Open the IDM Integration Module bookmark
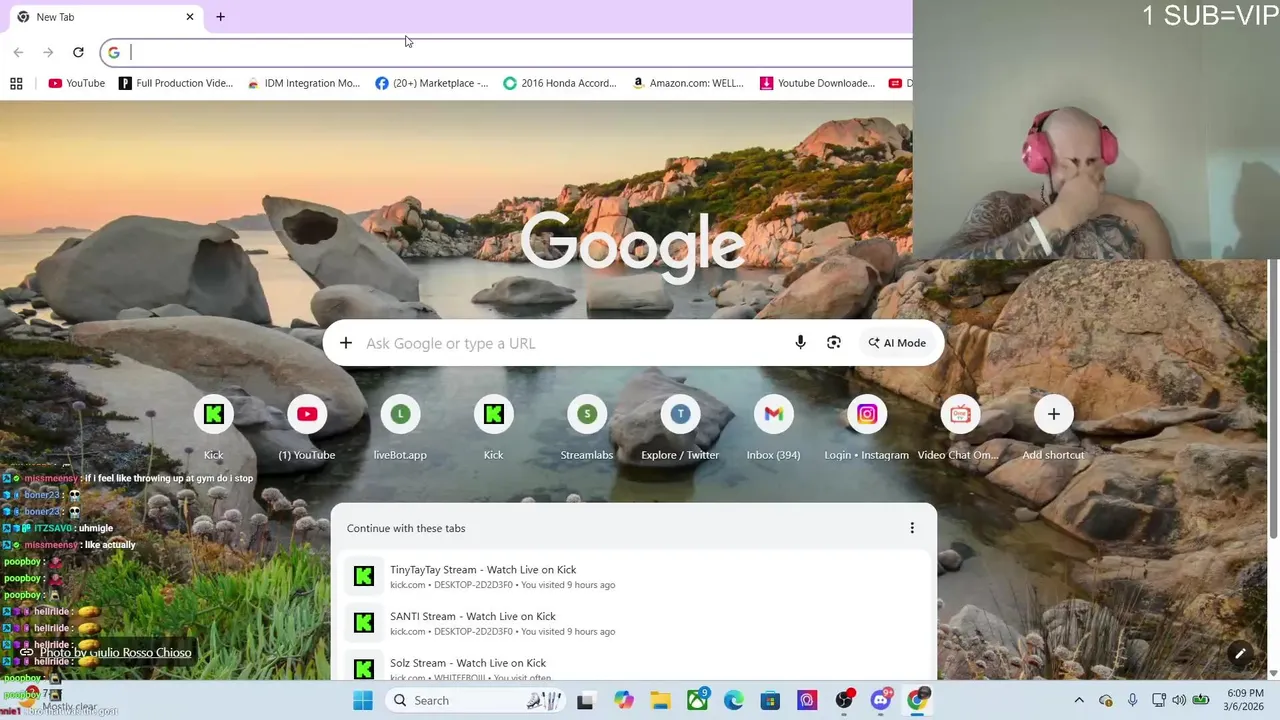This screenshot has width=1280, height=720. 303,83
